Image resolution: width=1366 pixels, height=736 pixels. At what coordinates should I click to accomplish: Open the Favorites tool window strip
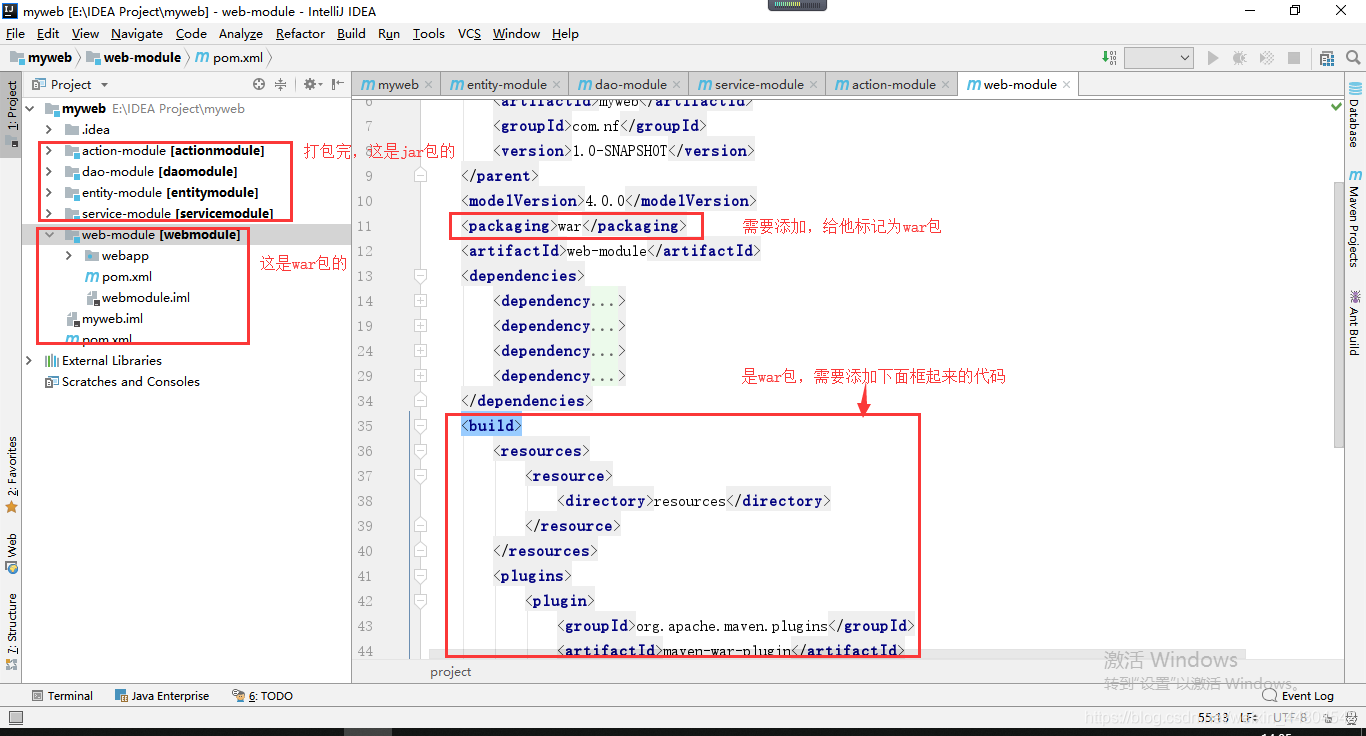[x=11, y=475]
